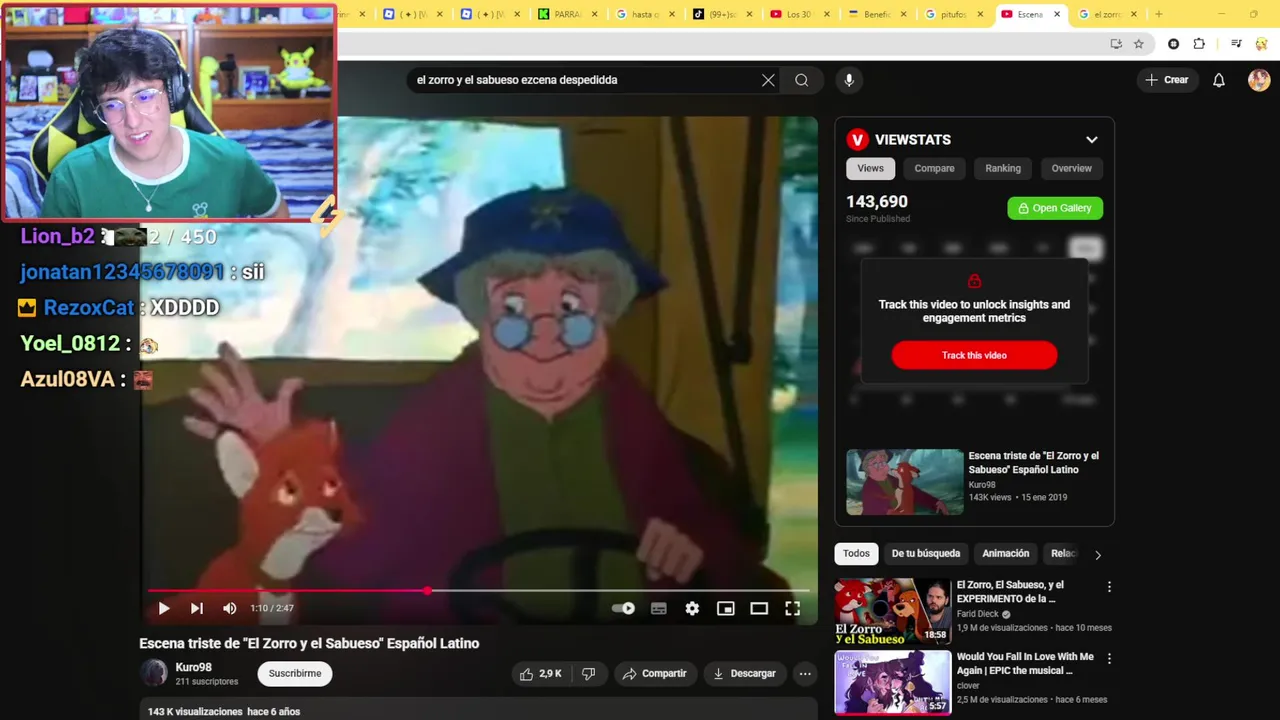Close the active Escena tab
The width and height of the screenshot is (1280, 720).
(1058, 14)
